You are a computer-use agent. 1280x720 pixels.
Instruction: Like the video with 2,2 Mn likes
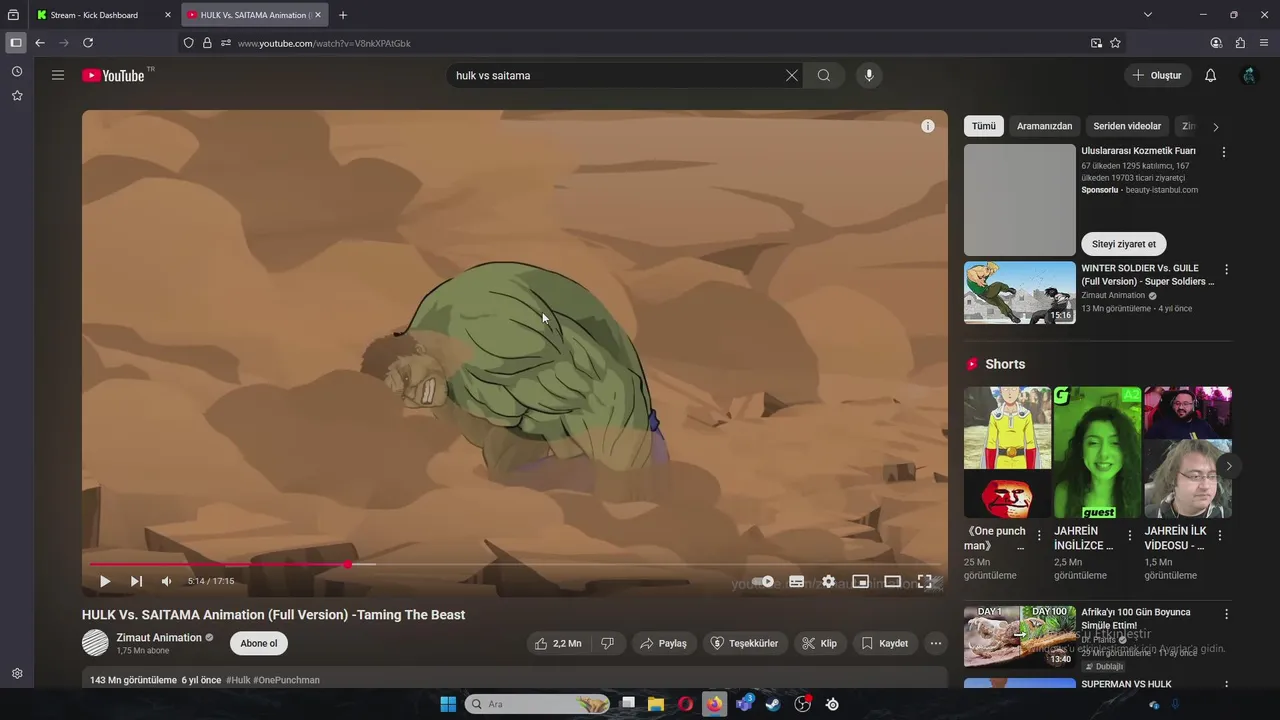(558, 643)
